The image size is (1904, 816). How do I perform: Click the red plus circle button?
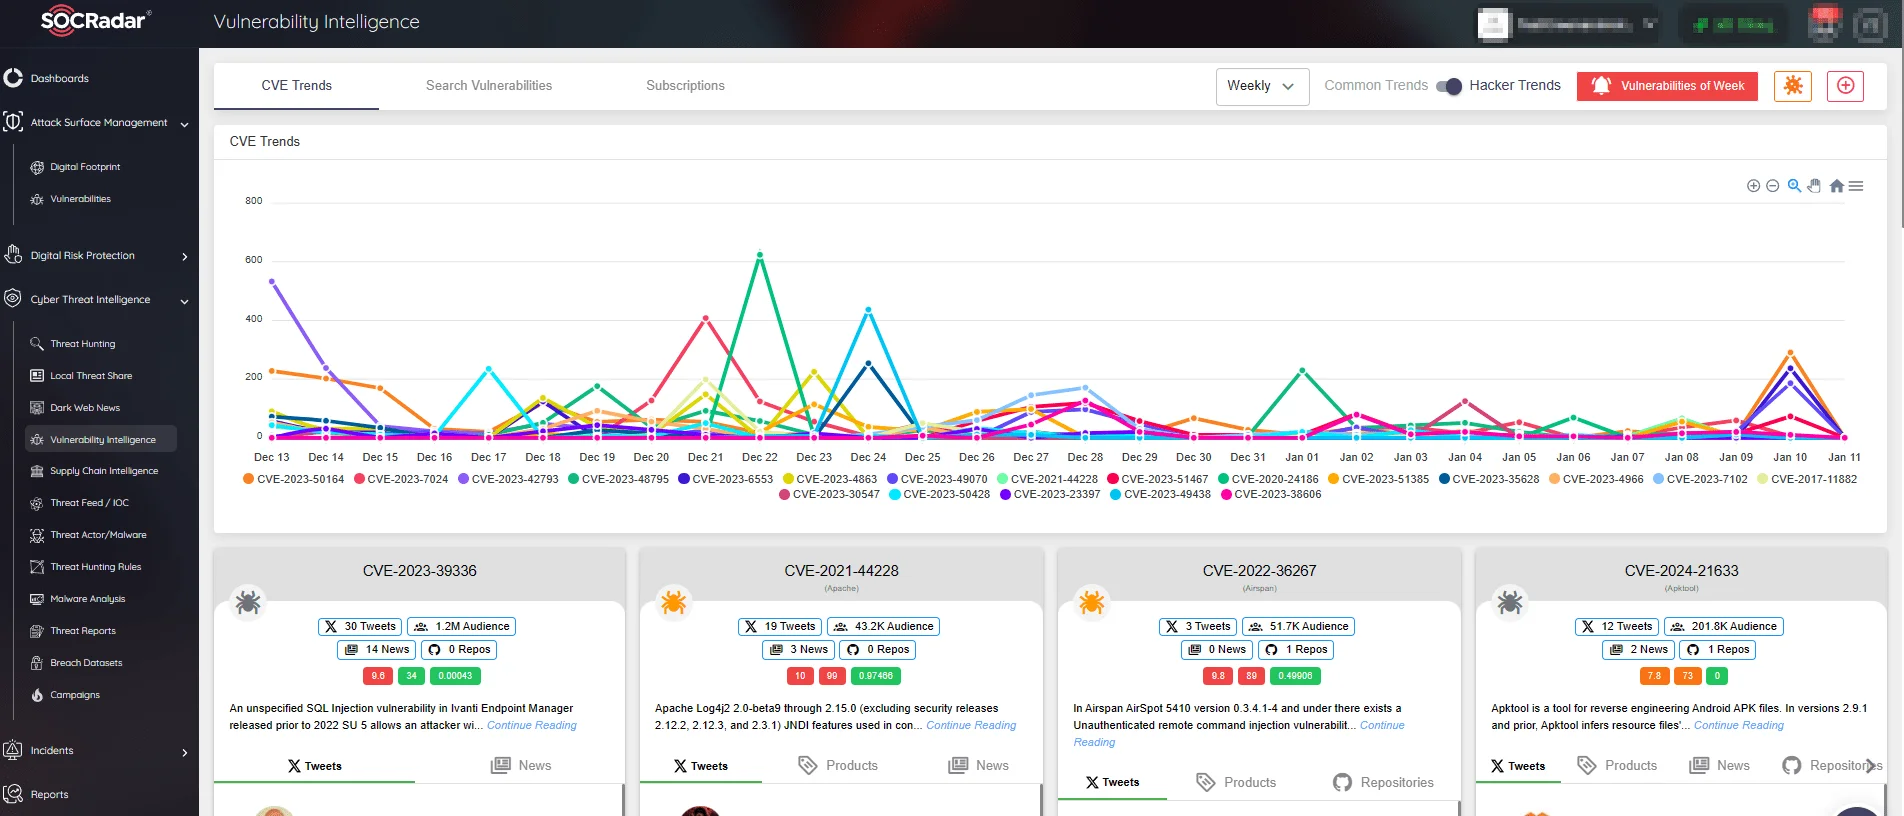coord(1845,86)
